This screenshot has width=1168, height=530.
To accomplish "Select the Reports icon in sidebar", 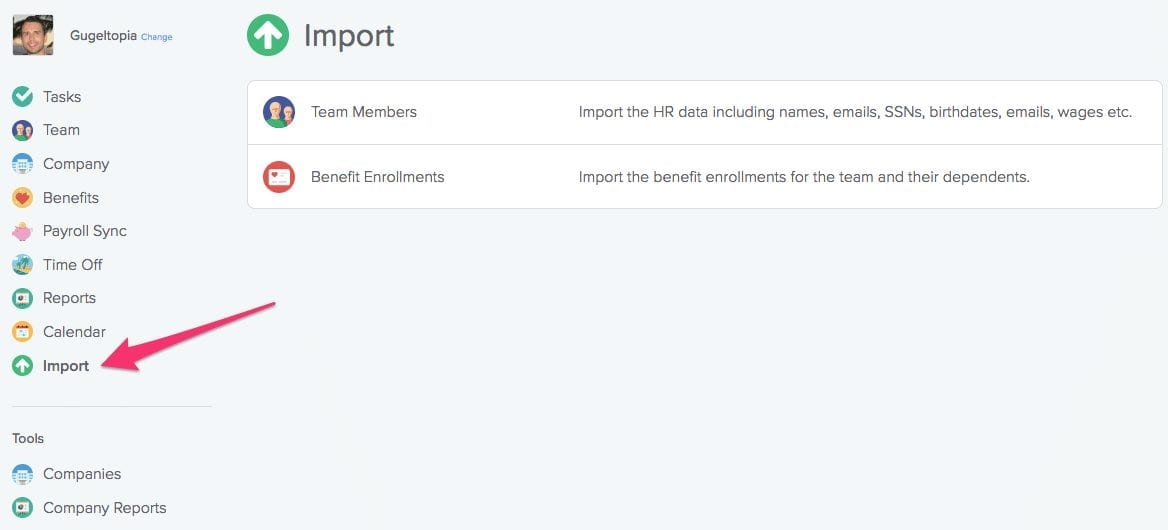I will (x=22, y=298).
